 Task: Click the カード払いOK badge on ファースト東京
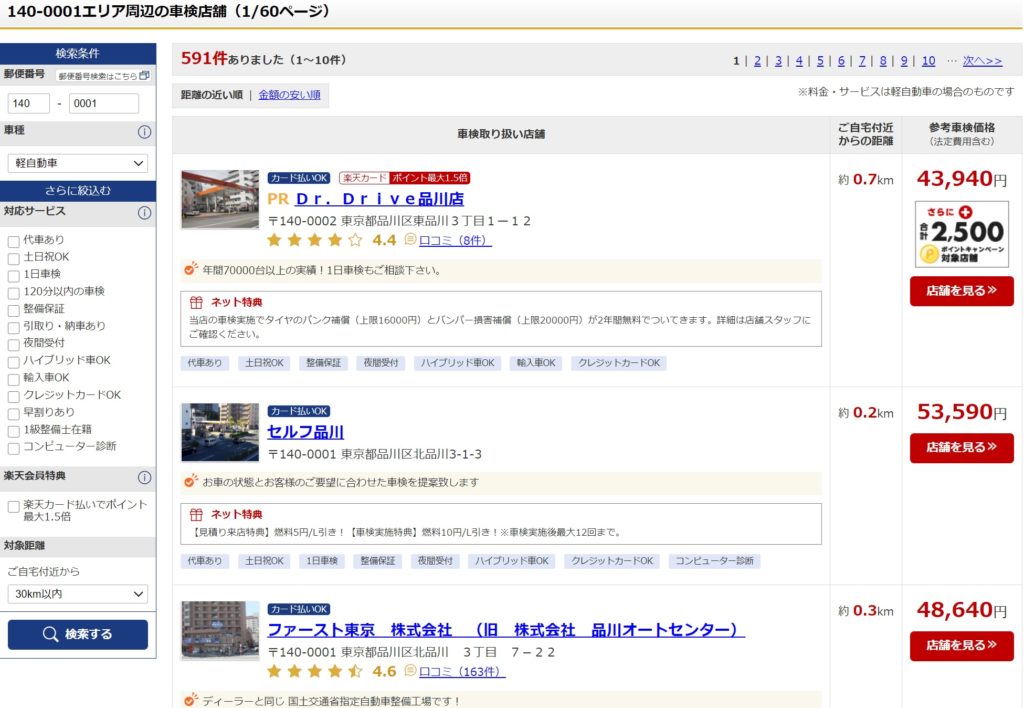click(x=298, y=609)
